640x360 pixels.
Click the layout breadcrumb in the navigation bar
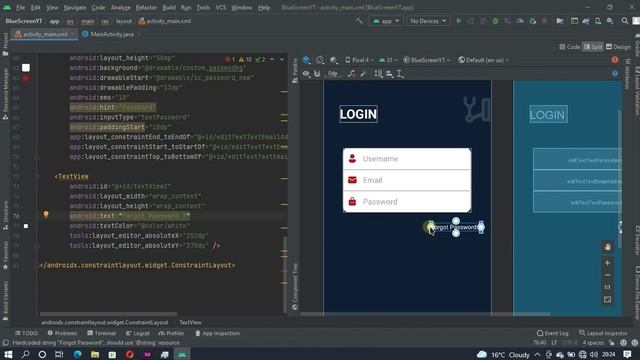coord(124,21)
